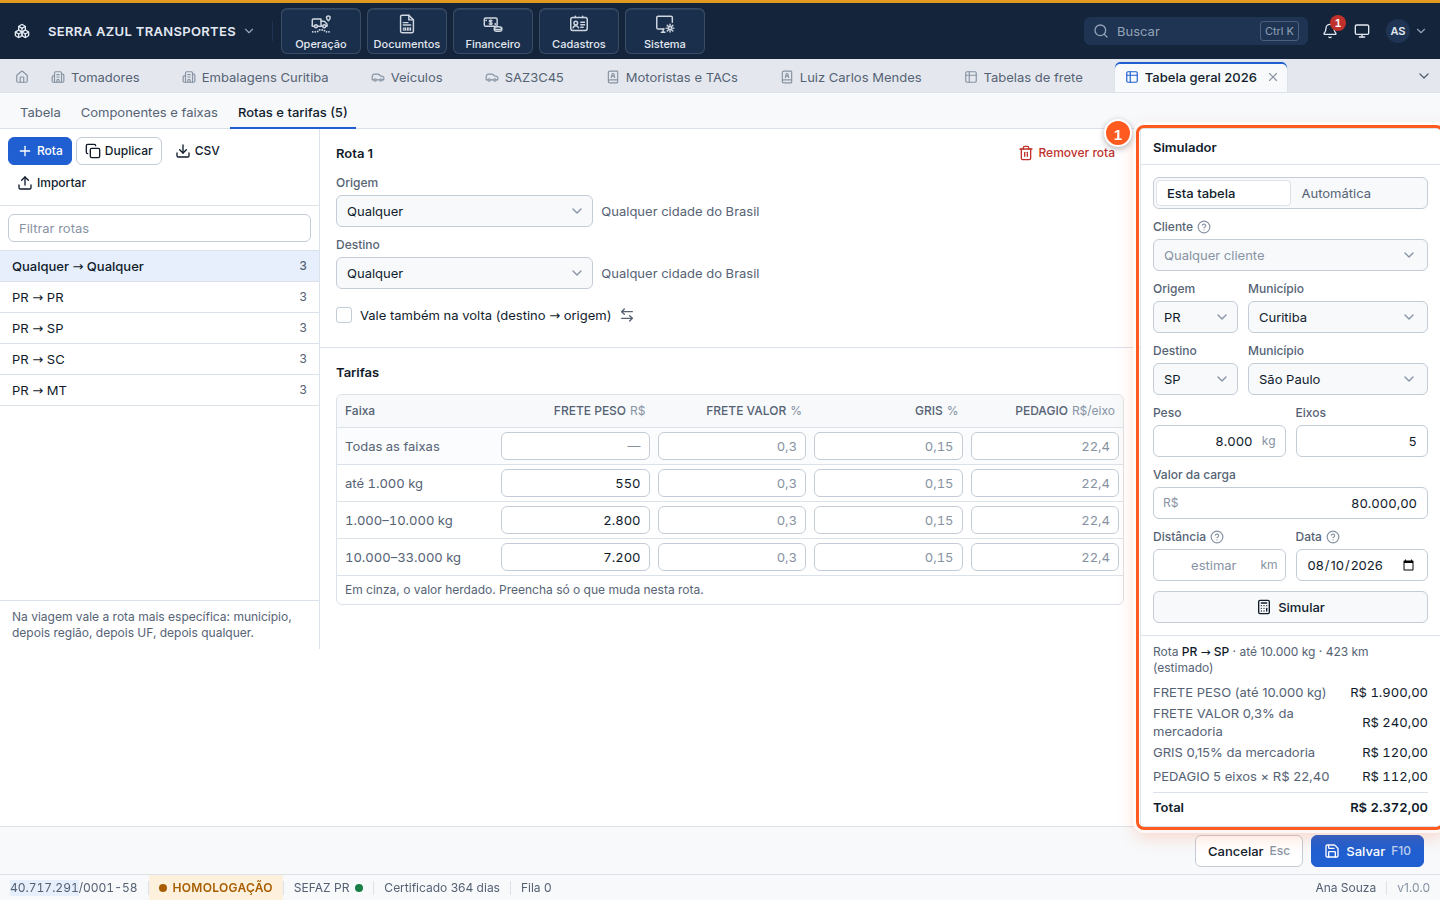Click the monitor display icon in header
Image resolution: width=1440 pixels, height=900 pixels.
pyautogui.click(x=1362, y=31)
